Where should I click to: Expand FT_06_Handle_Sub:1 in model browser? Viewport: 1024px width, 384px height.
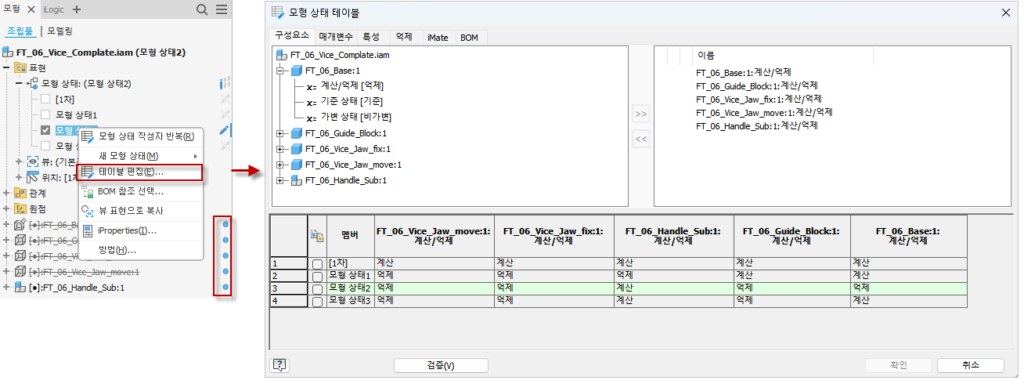coord(7,287)
